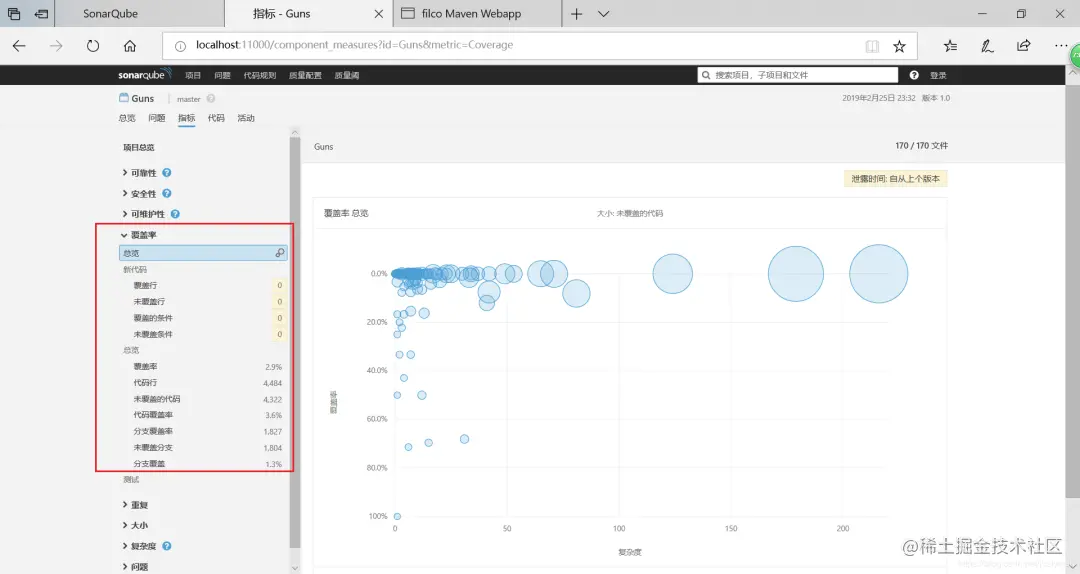Open the add notes pen icon
The image size is (1080, 574).
click(987, 46)
